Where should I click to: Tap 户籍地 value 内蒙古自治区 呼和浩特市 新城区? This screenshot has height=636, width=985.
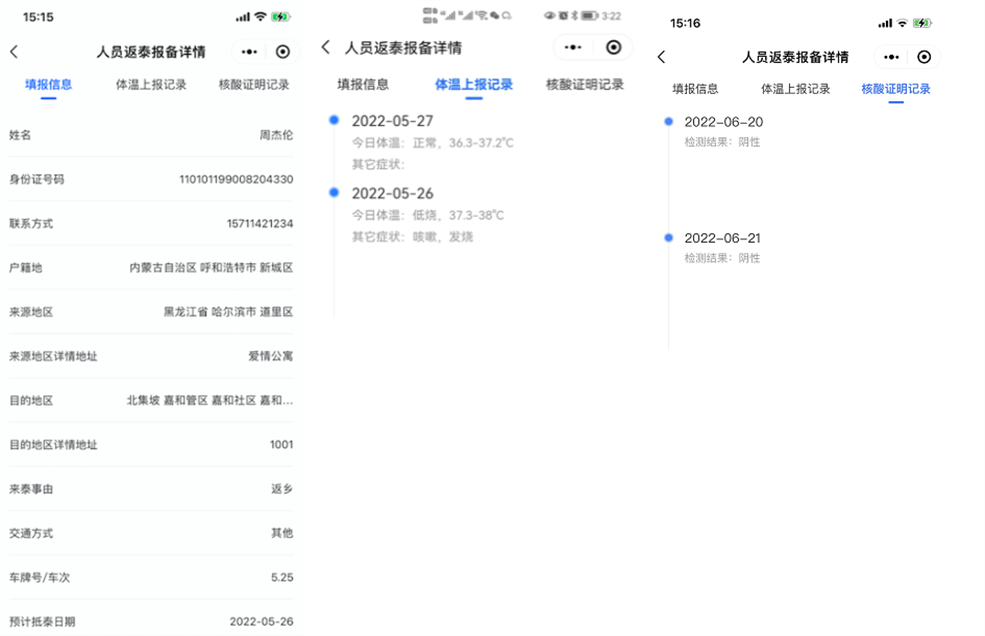(x=211, y=268)
